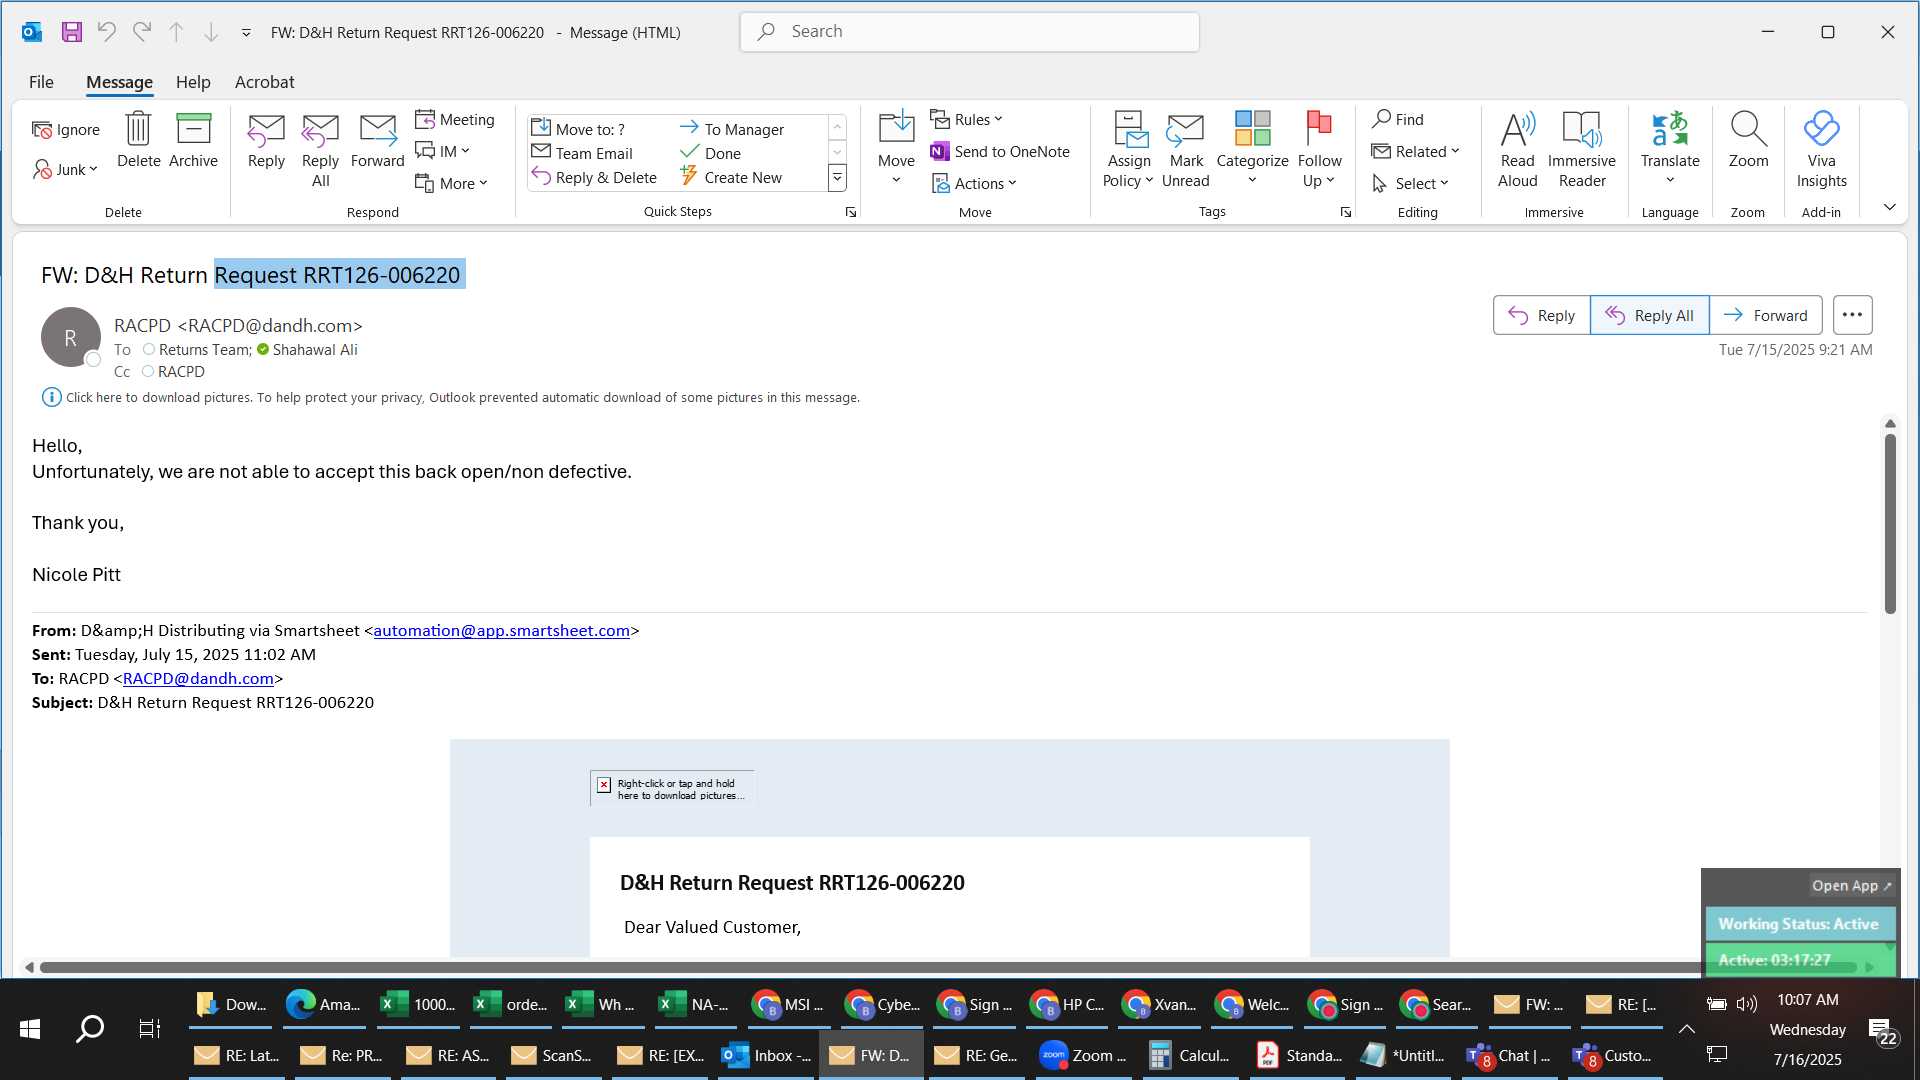The width and height of the screenshot is (1920, 1080).
Task: Open the Move dropdown
Action: [896, 150]
